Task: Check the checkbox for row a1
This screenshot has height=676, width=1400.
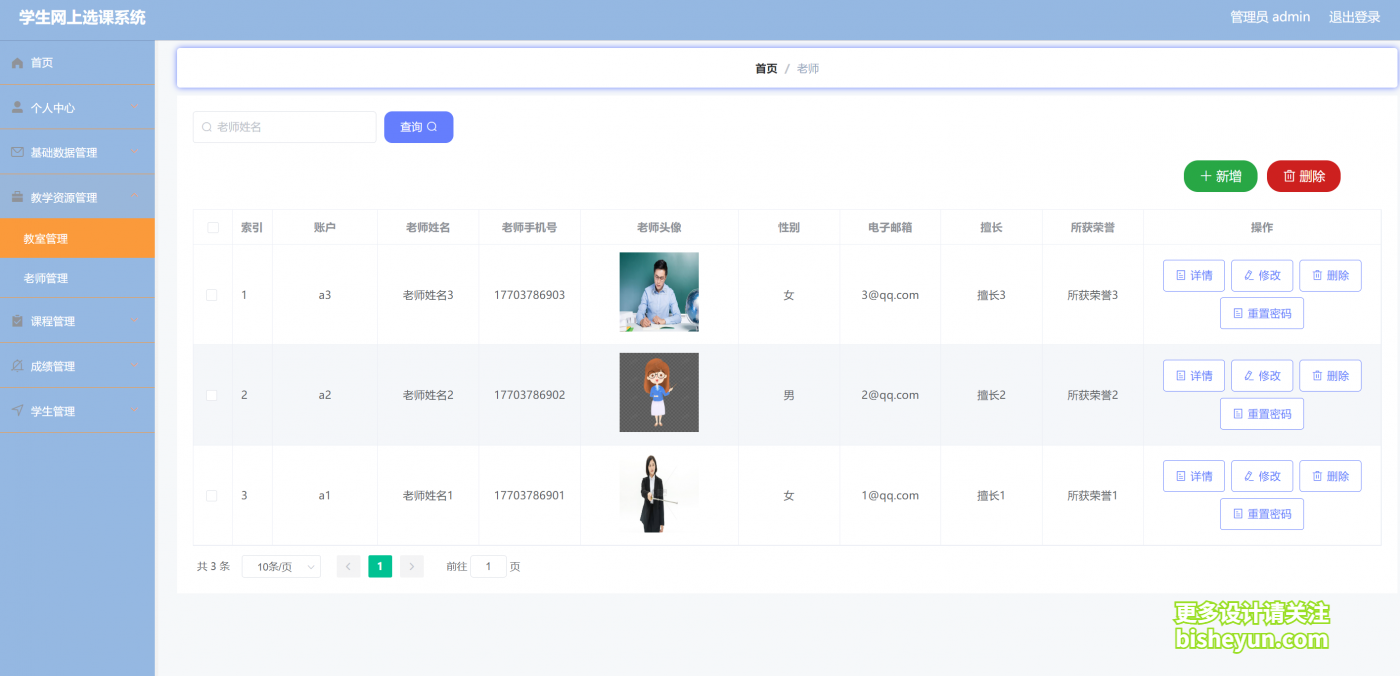Action: pos(211,495)
